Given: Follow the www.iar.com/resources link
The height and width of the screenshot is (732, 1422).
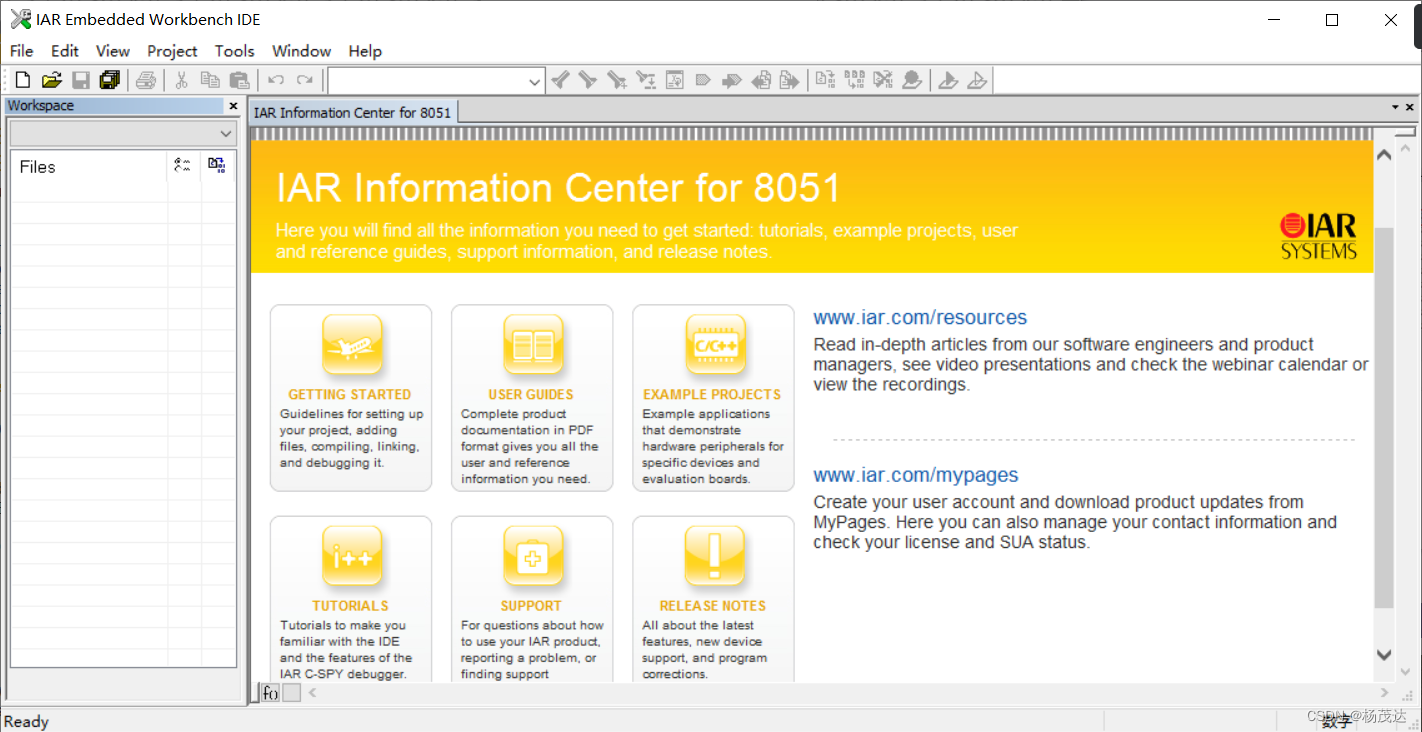Looking at the screenshot, I should 920,318.
